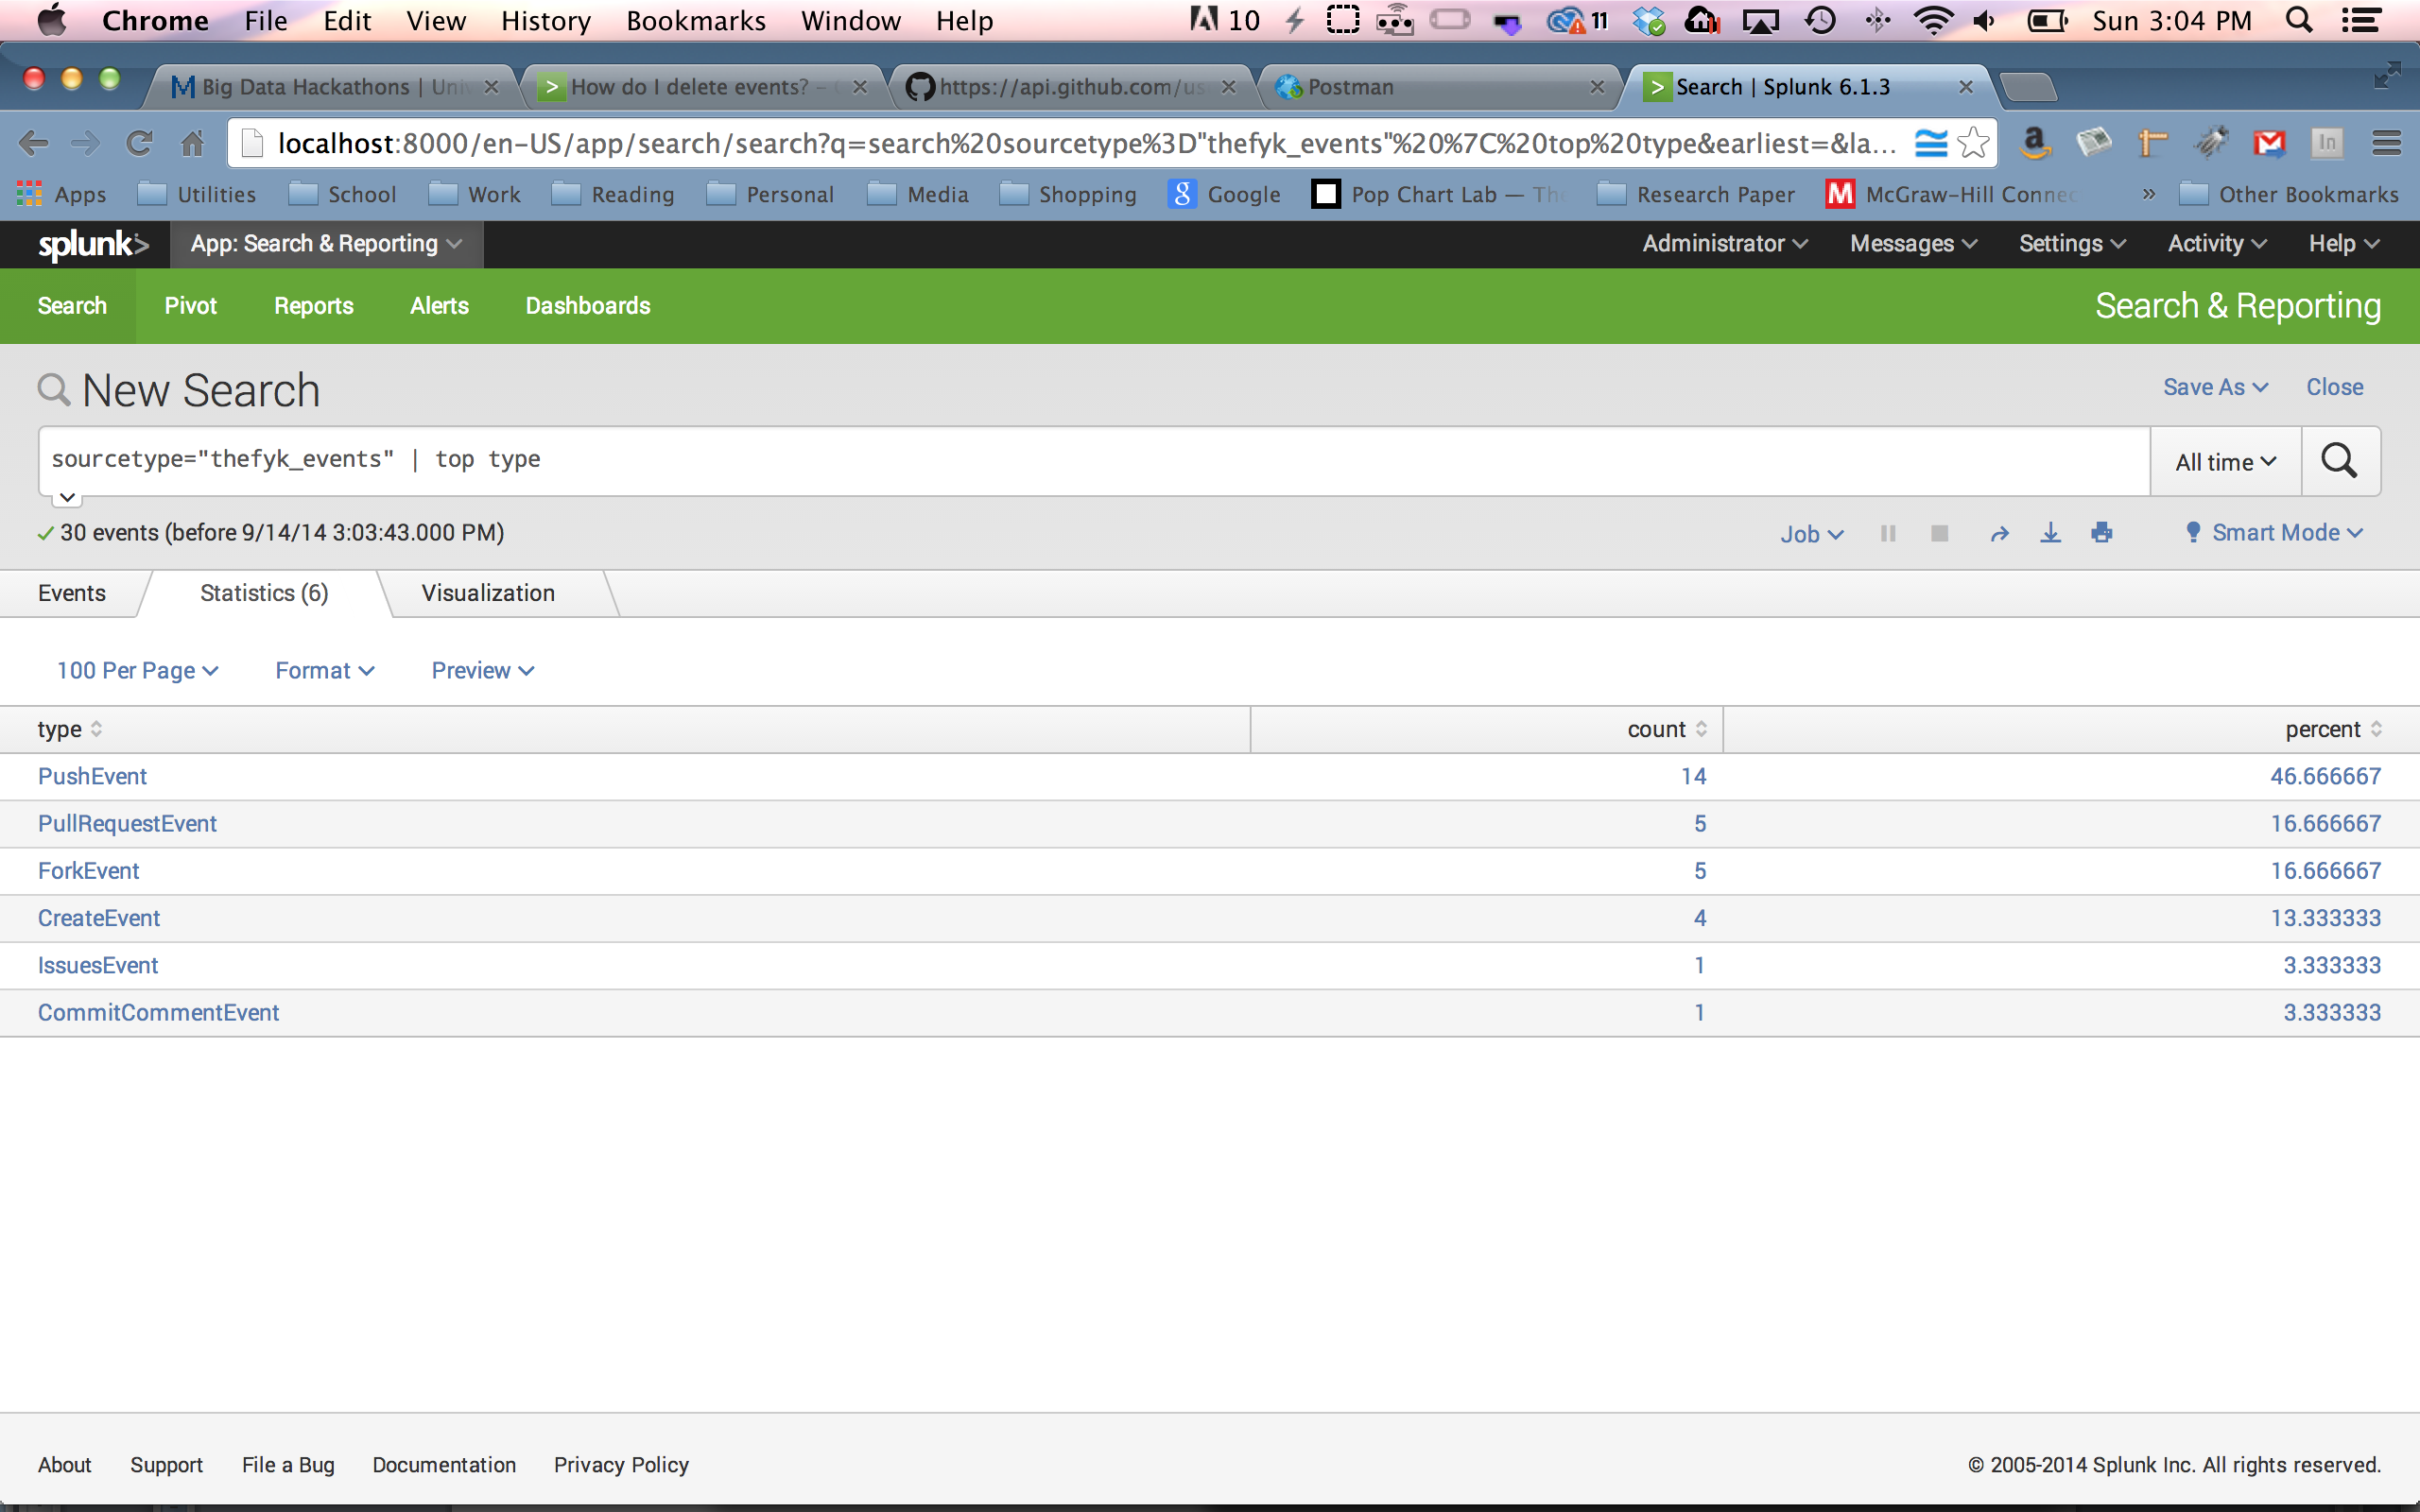The height and width of the screenshot is (1512, 2420).
Task: Sort table by type column
Action: (x=69, y=730)
